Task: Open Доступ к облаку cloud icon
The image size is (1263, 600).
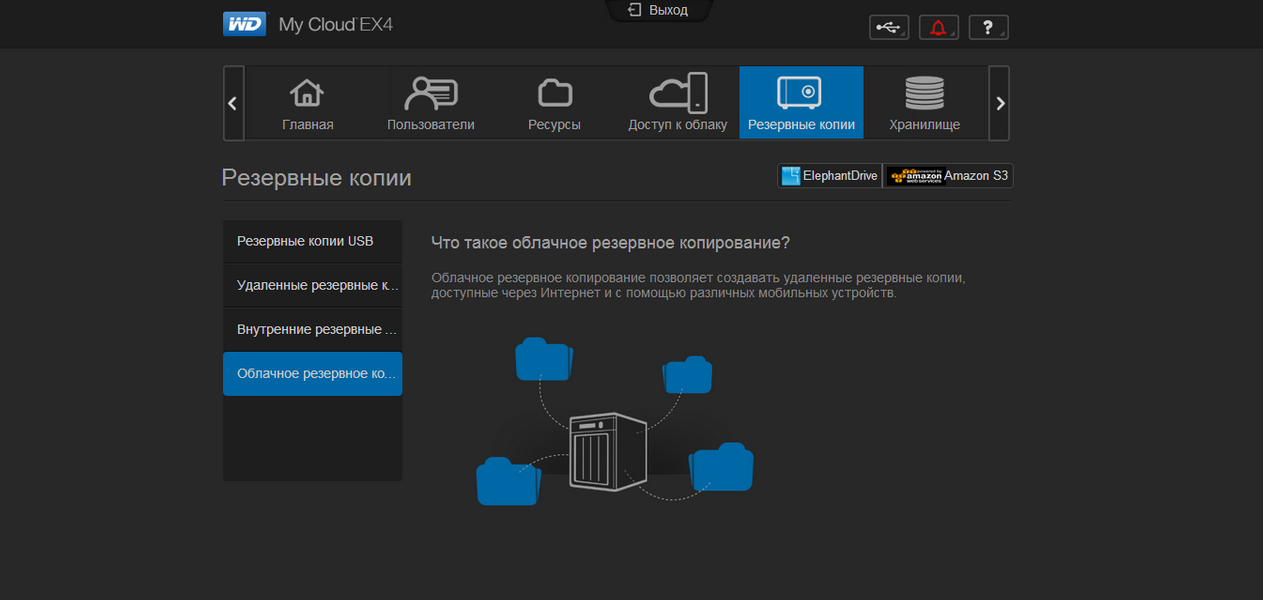Action: [x=678, y=93]
